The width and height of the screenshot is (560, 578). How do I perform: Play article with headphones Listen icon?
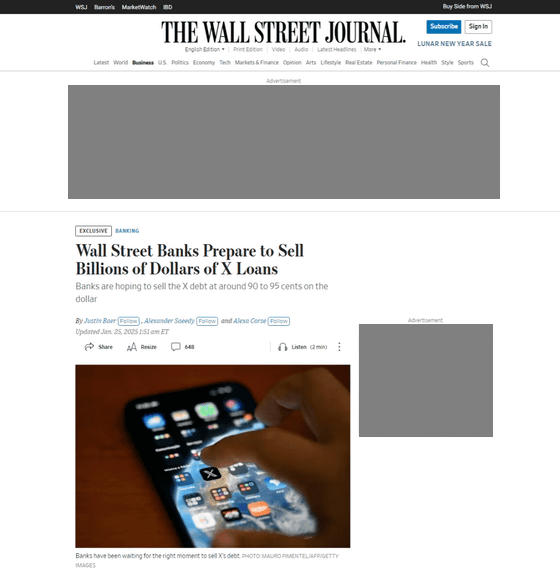pyautogui.click(x=283, y=347)
